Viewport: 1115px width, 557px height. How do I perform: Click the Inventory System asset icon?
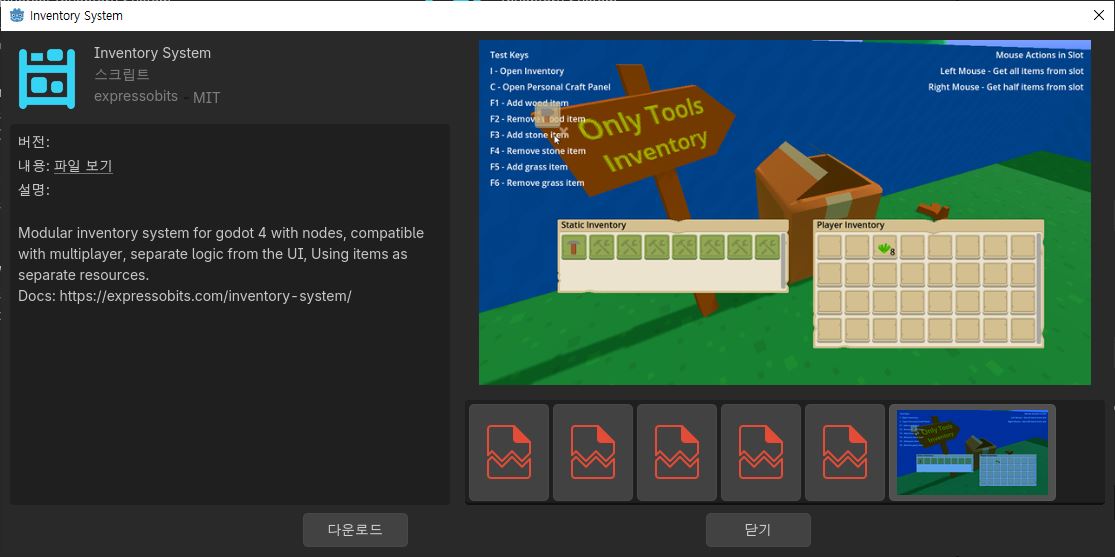point(47,78)
